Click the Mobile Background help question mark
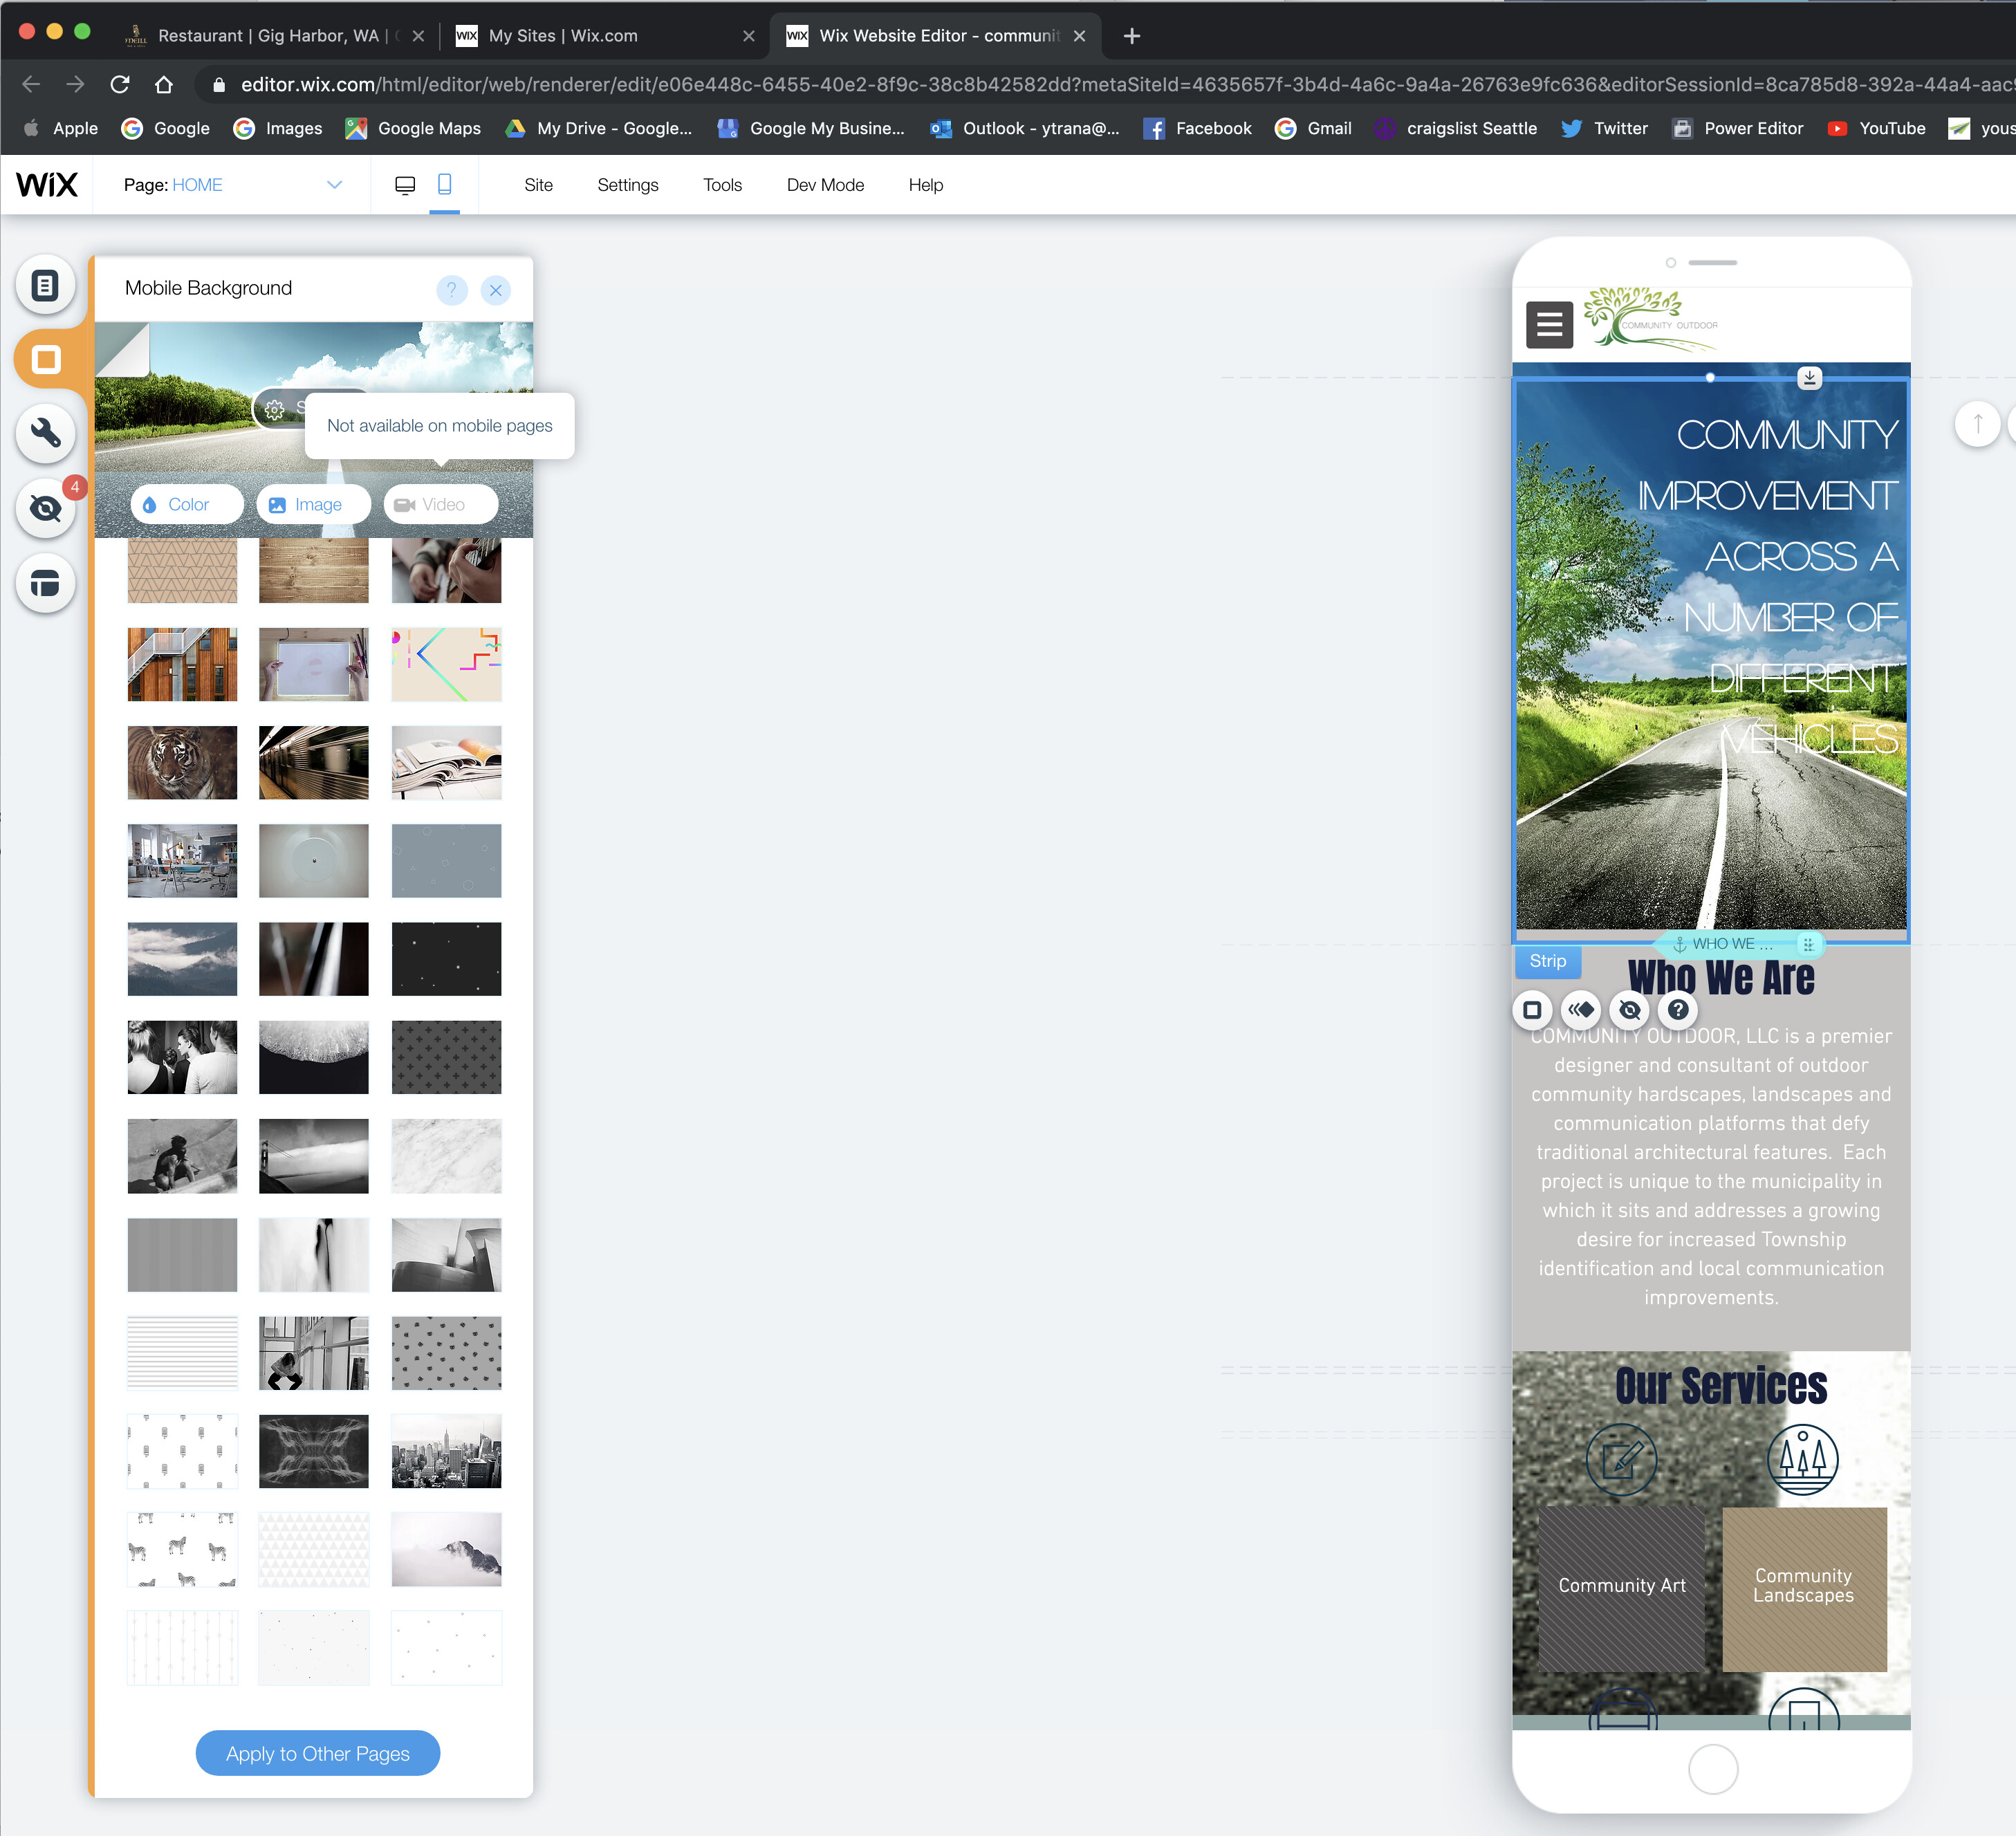Viewport: 2016px width, 1836px height. tap(451, 290)
